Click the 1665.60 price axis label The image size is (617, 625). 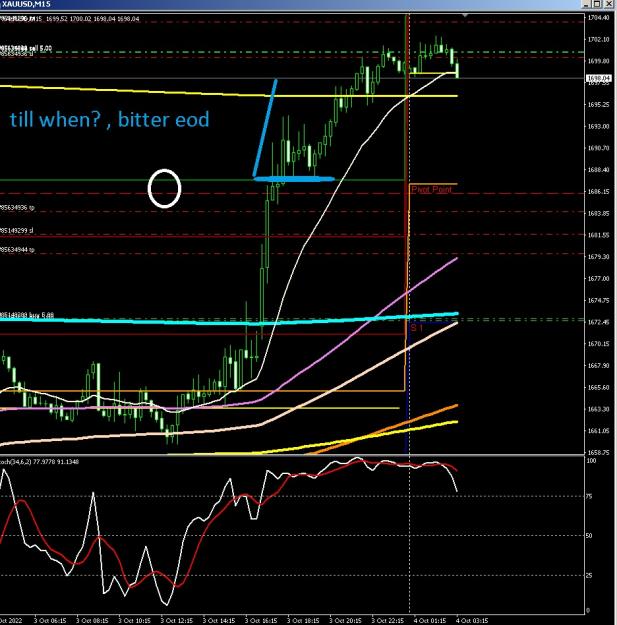coord(598,387)
